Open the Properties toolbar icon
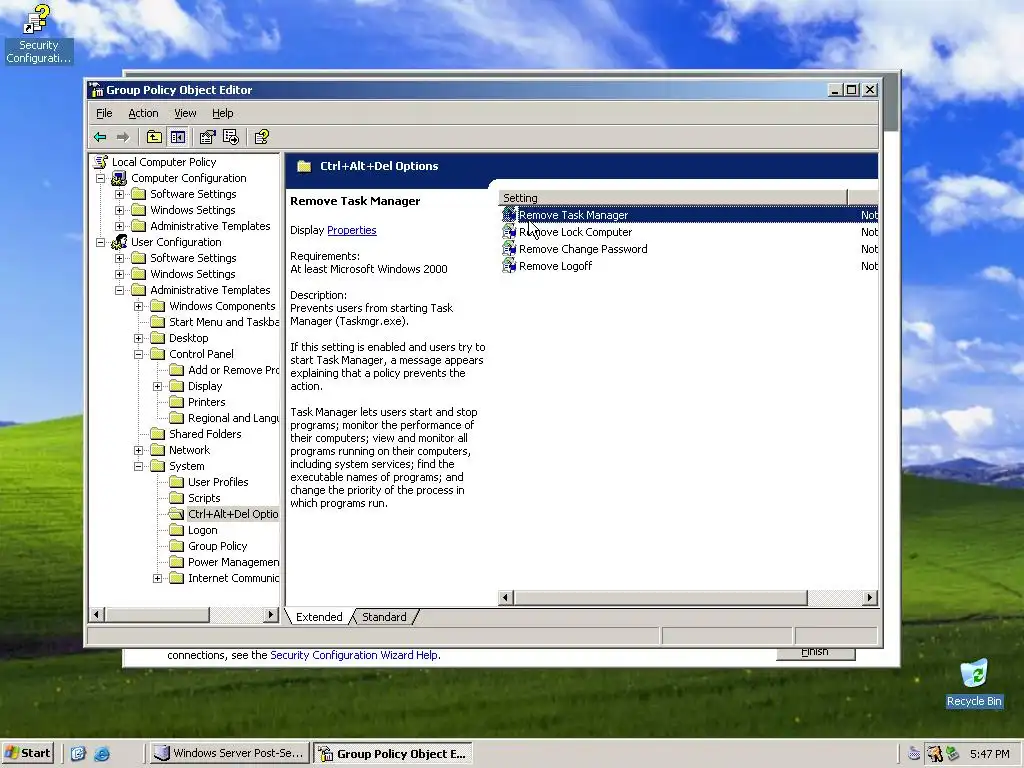The height and width of the screenshot is (768, 1024). [x=208, y=137]
